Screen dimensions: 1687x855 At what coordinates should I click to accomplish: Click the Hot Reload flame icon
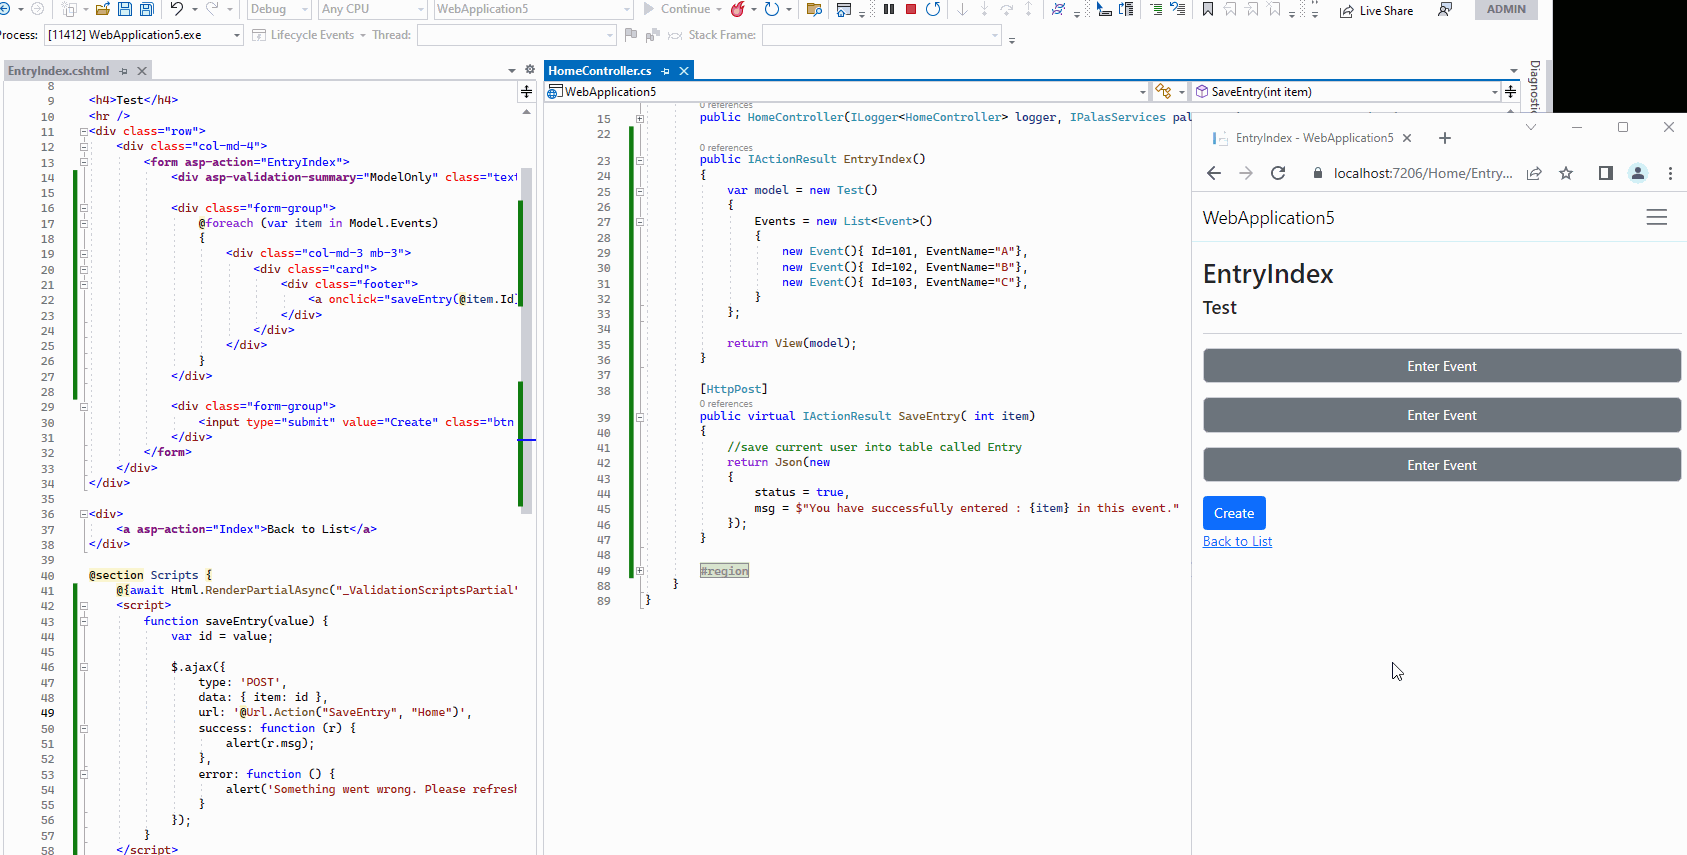pos(738,9)
